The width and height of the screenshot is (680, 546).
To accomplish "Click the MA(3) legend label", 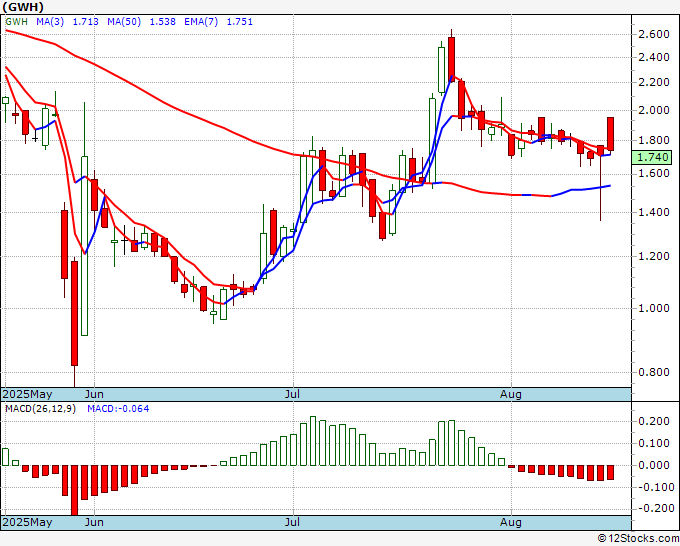I will [x=50, y=22].
